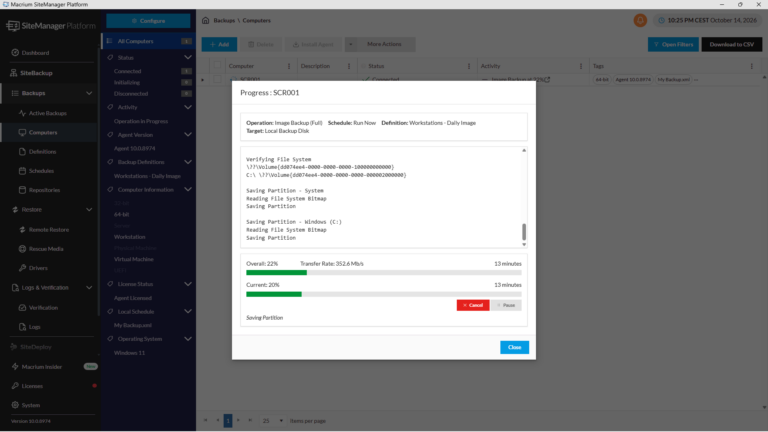The width and height of the screenshot is (768, 432).
Task: Collapse the Restore sidebar group
Action: coord(89,210)
